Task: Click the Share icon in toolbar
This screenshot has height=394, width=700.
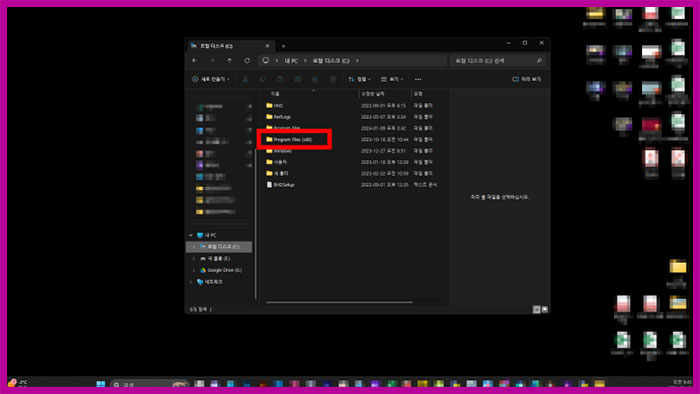Action: tap(315, 79)
